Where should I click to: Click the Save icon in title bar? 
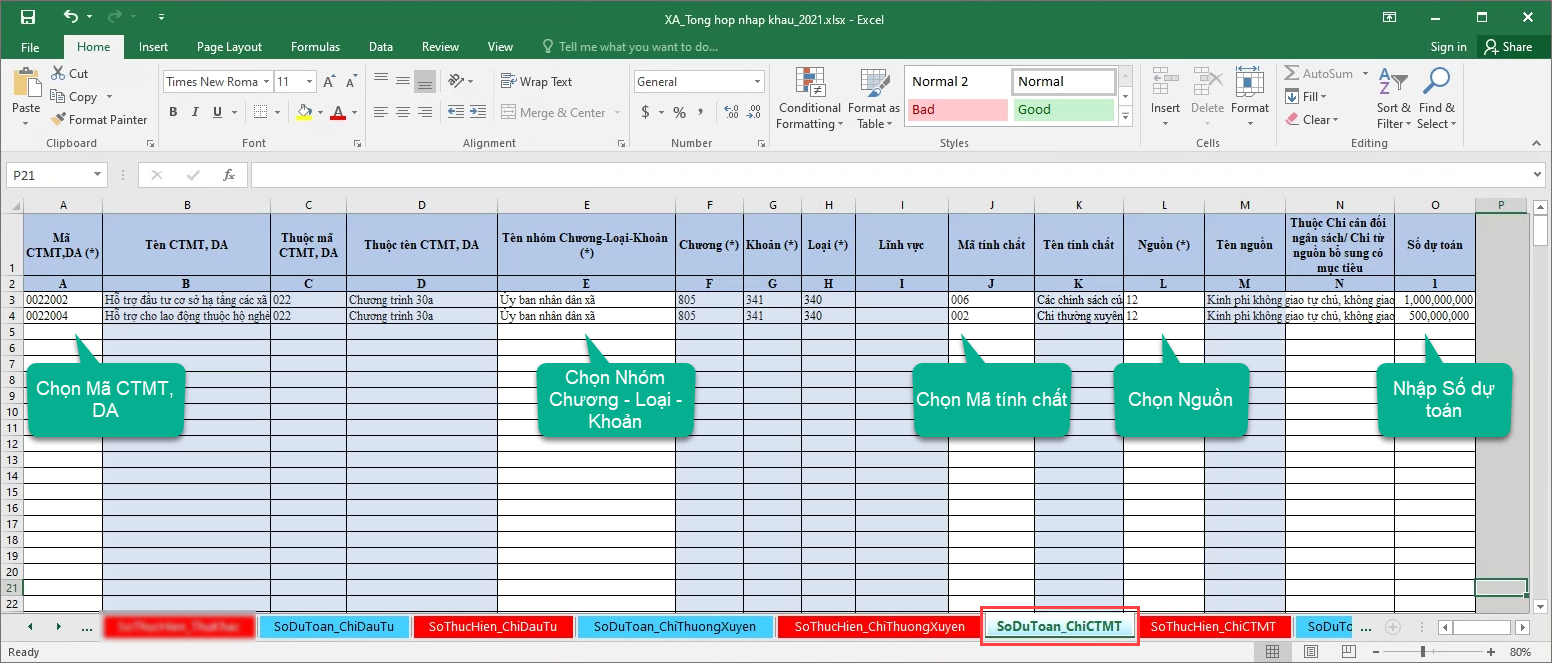28,17
